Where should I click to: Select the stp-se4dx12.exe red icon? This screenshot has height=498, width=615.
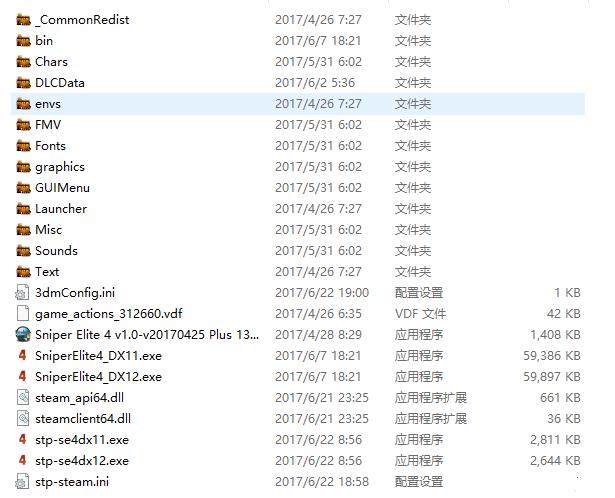(x=23, y=460)
